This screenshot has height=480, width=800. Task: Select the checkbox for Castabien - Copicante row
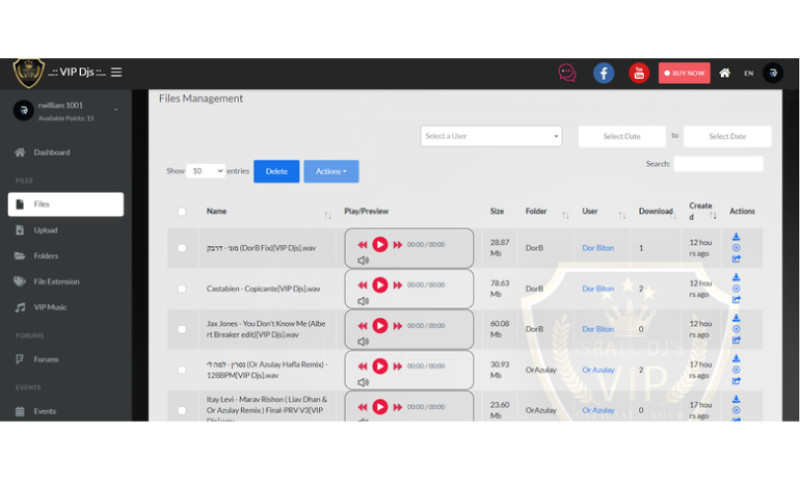[x=181, y=289]
